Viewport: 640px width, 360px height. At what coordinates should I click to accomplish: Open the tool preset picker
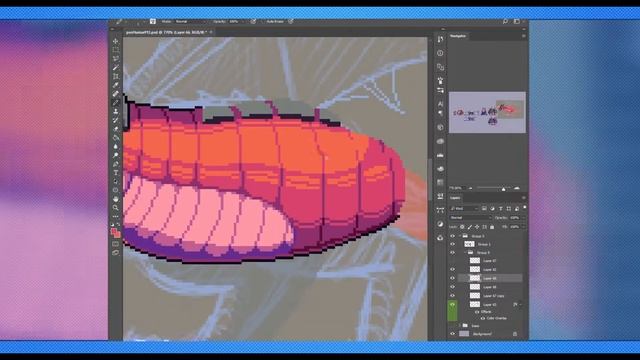[121, 21]
